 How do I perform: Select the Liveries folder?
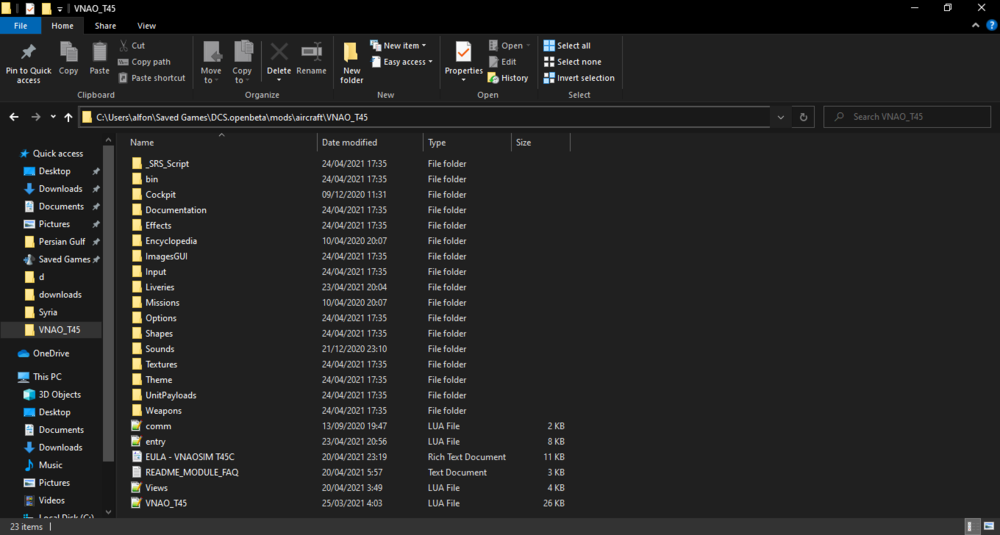pyautogui.click(x=159, y=287)
